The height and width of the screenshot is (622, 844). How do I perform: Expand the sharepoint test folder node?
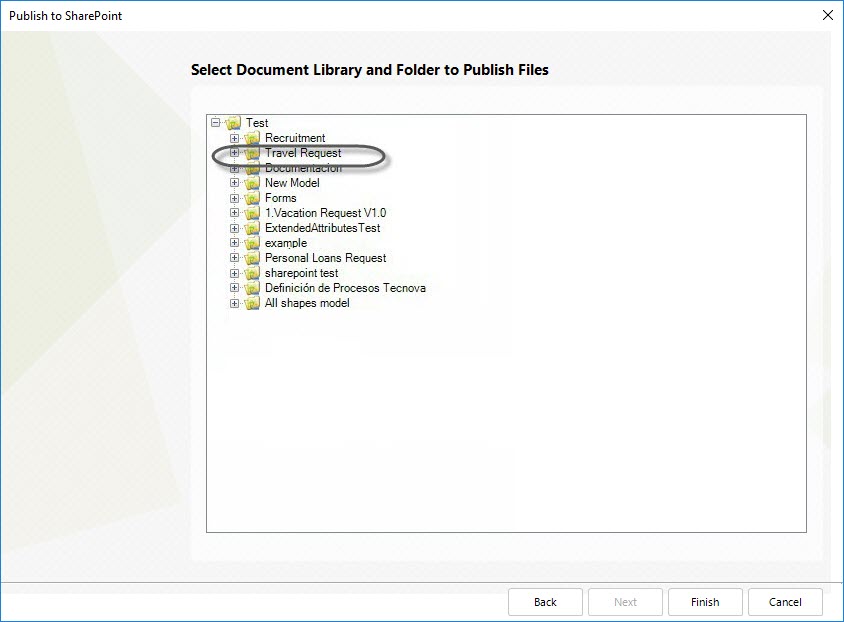click(x=234, y=273)
